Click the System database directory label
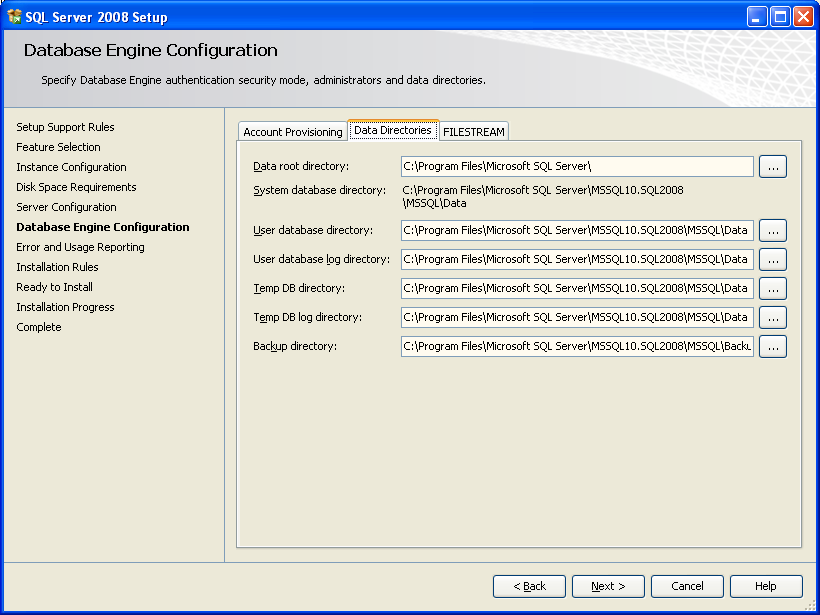Screen dimensions: 820x615 coord(320,190)
